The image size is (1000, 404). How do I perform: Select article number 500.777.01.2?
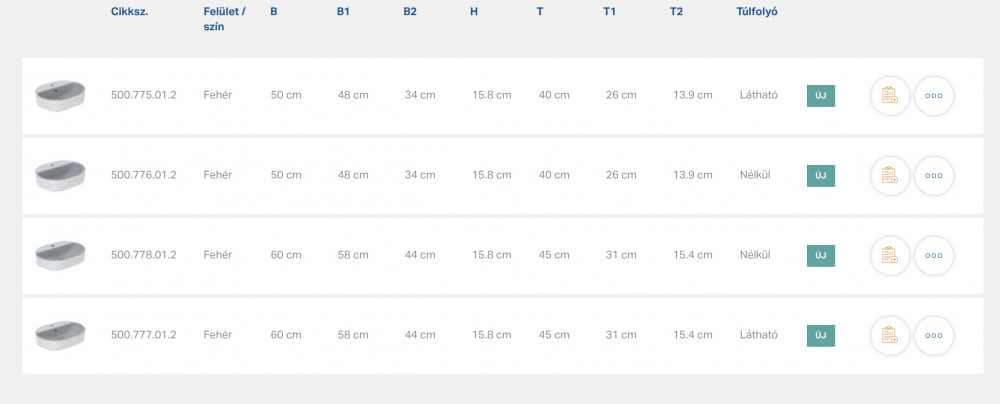click(143, 335)
